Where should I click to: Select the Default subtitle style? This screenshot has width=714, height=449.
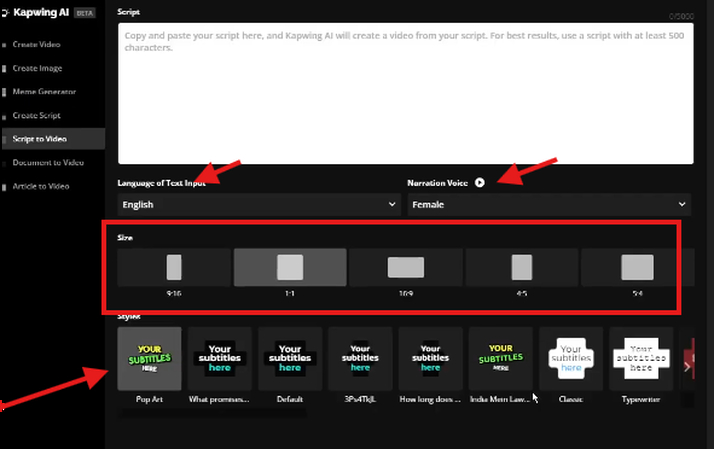point(290,358)
